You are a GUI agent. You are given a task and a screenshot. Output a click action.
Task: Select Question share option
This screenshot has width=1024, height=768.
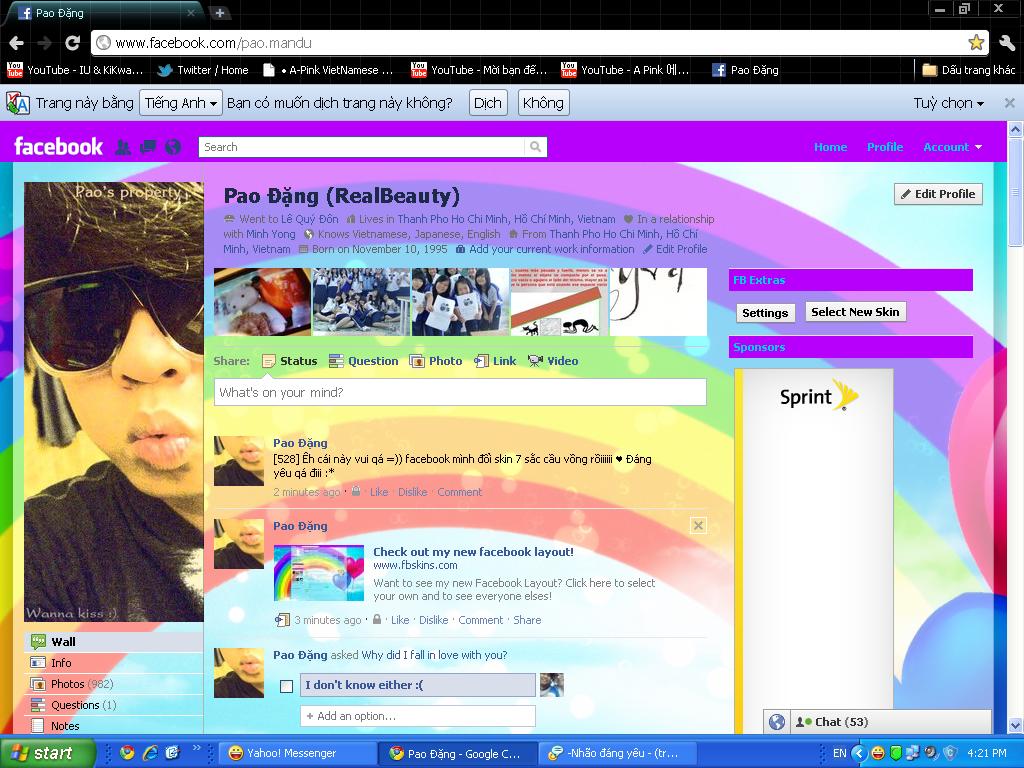tap(364, 361)
